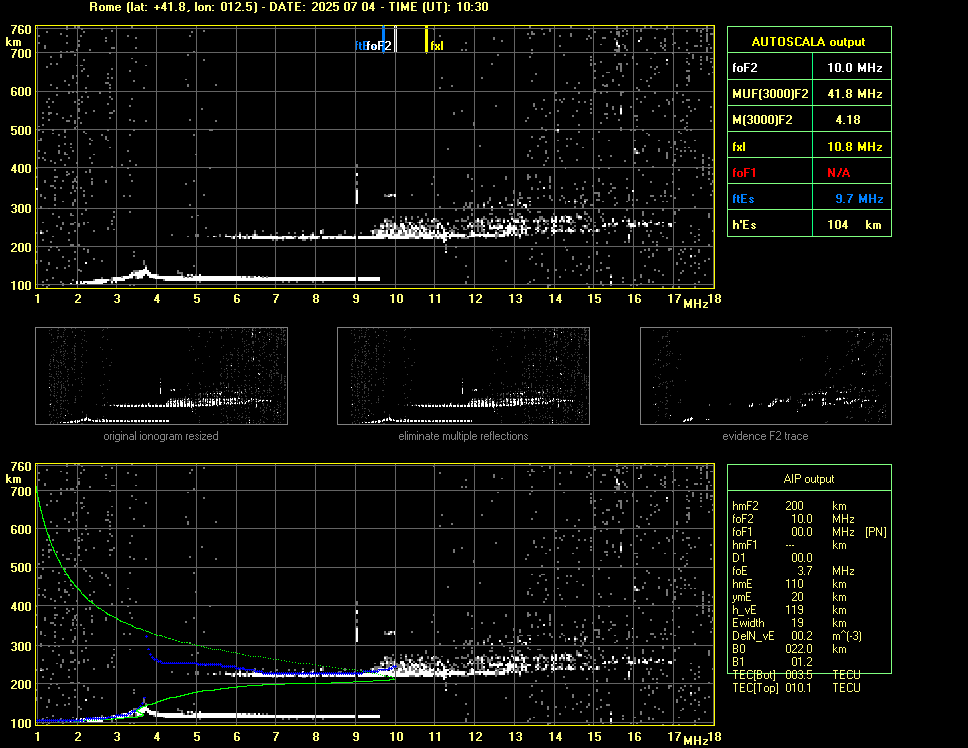Click the "AIP output" panel header
Screen dimensions: 968x748
point(809,479)
